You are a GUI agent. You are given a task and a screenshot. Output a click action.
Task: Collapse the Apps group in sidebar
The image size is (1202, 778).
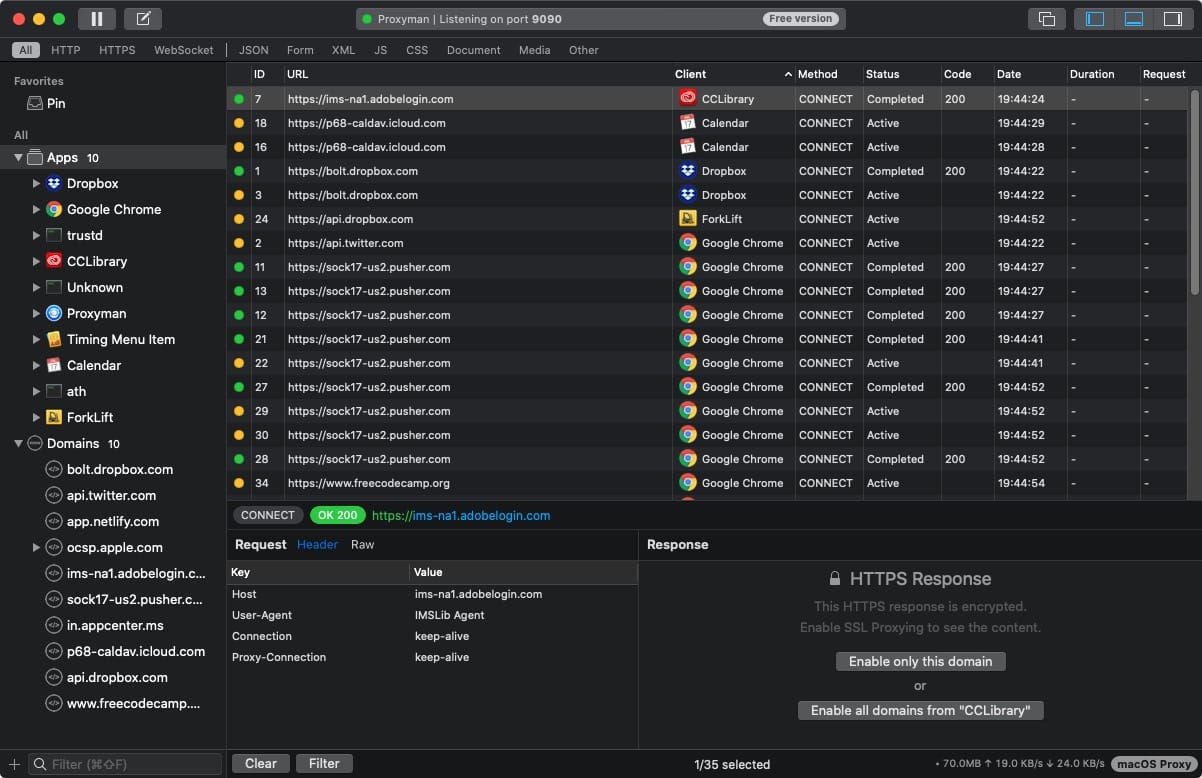coord(18,158)
